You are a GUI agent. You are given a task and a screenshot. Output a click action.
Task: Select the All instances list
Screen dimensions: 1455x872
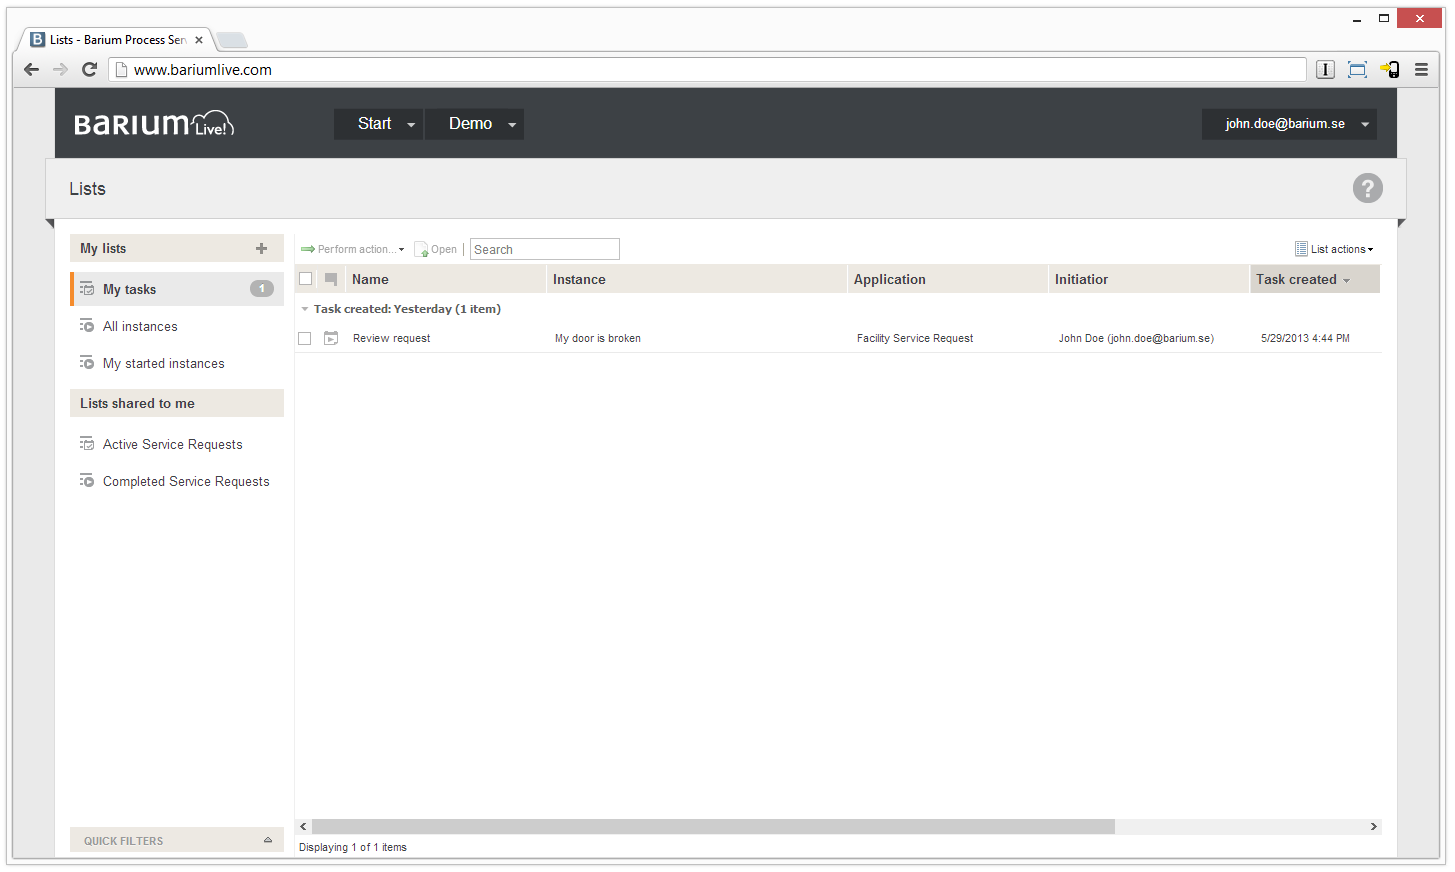[x=140, y=327]
